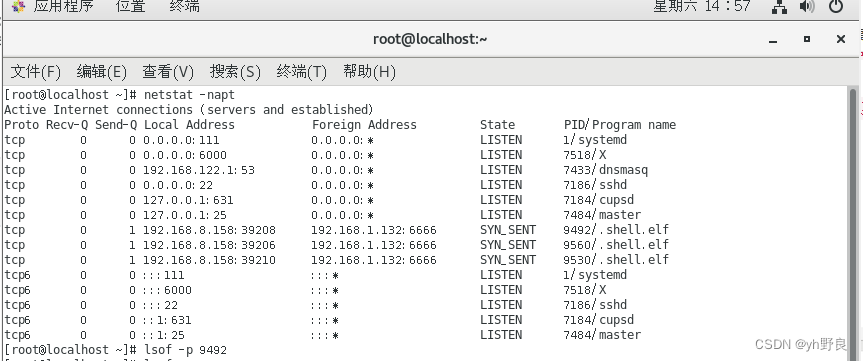Open the 帮助(H) terminal menu
The width and height of the screenshot is (863, 361).
369,72
